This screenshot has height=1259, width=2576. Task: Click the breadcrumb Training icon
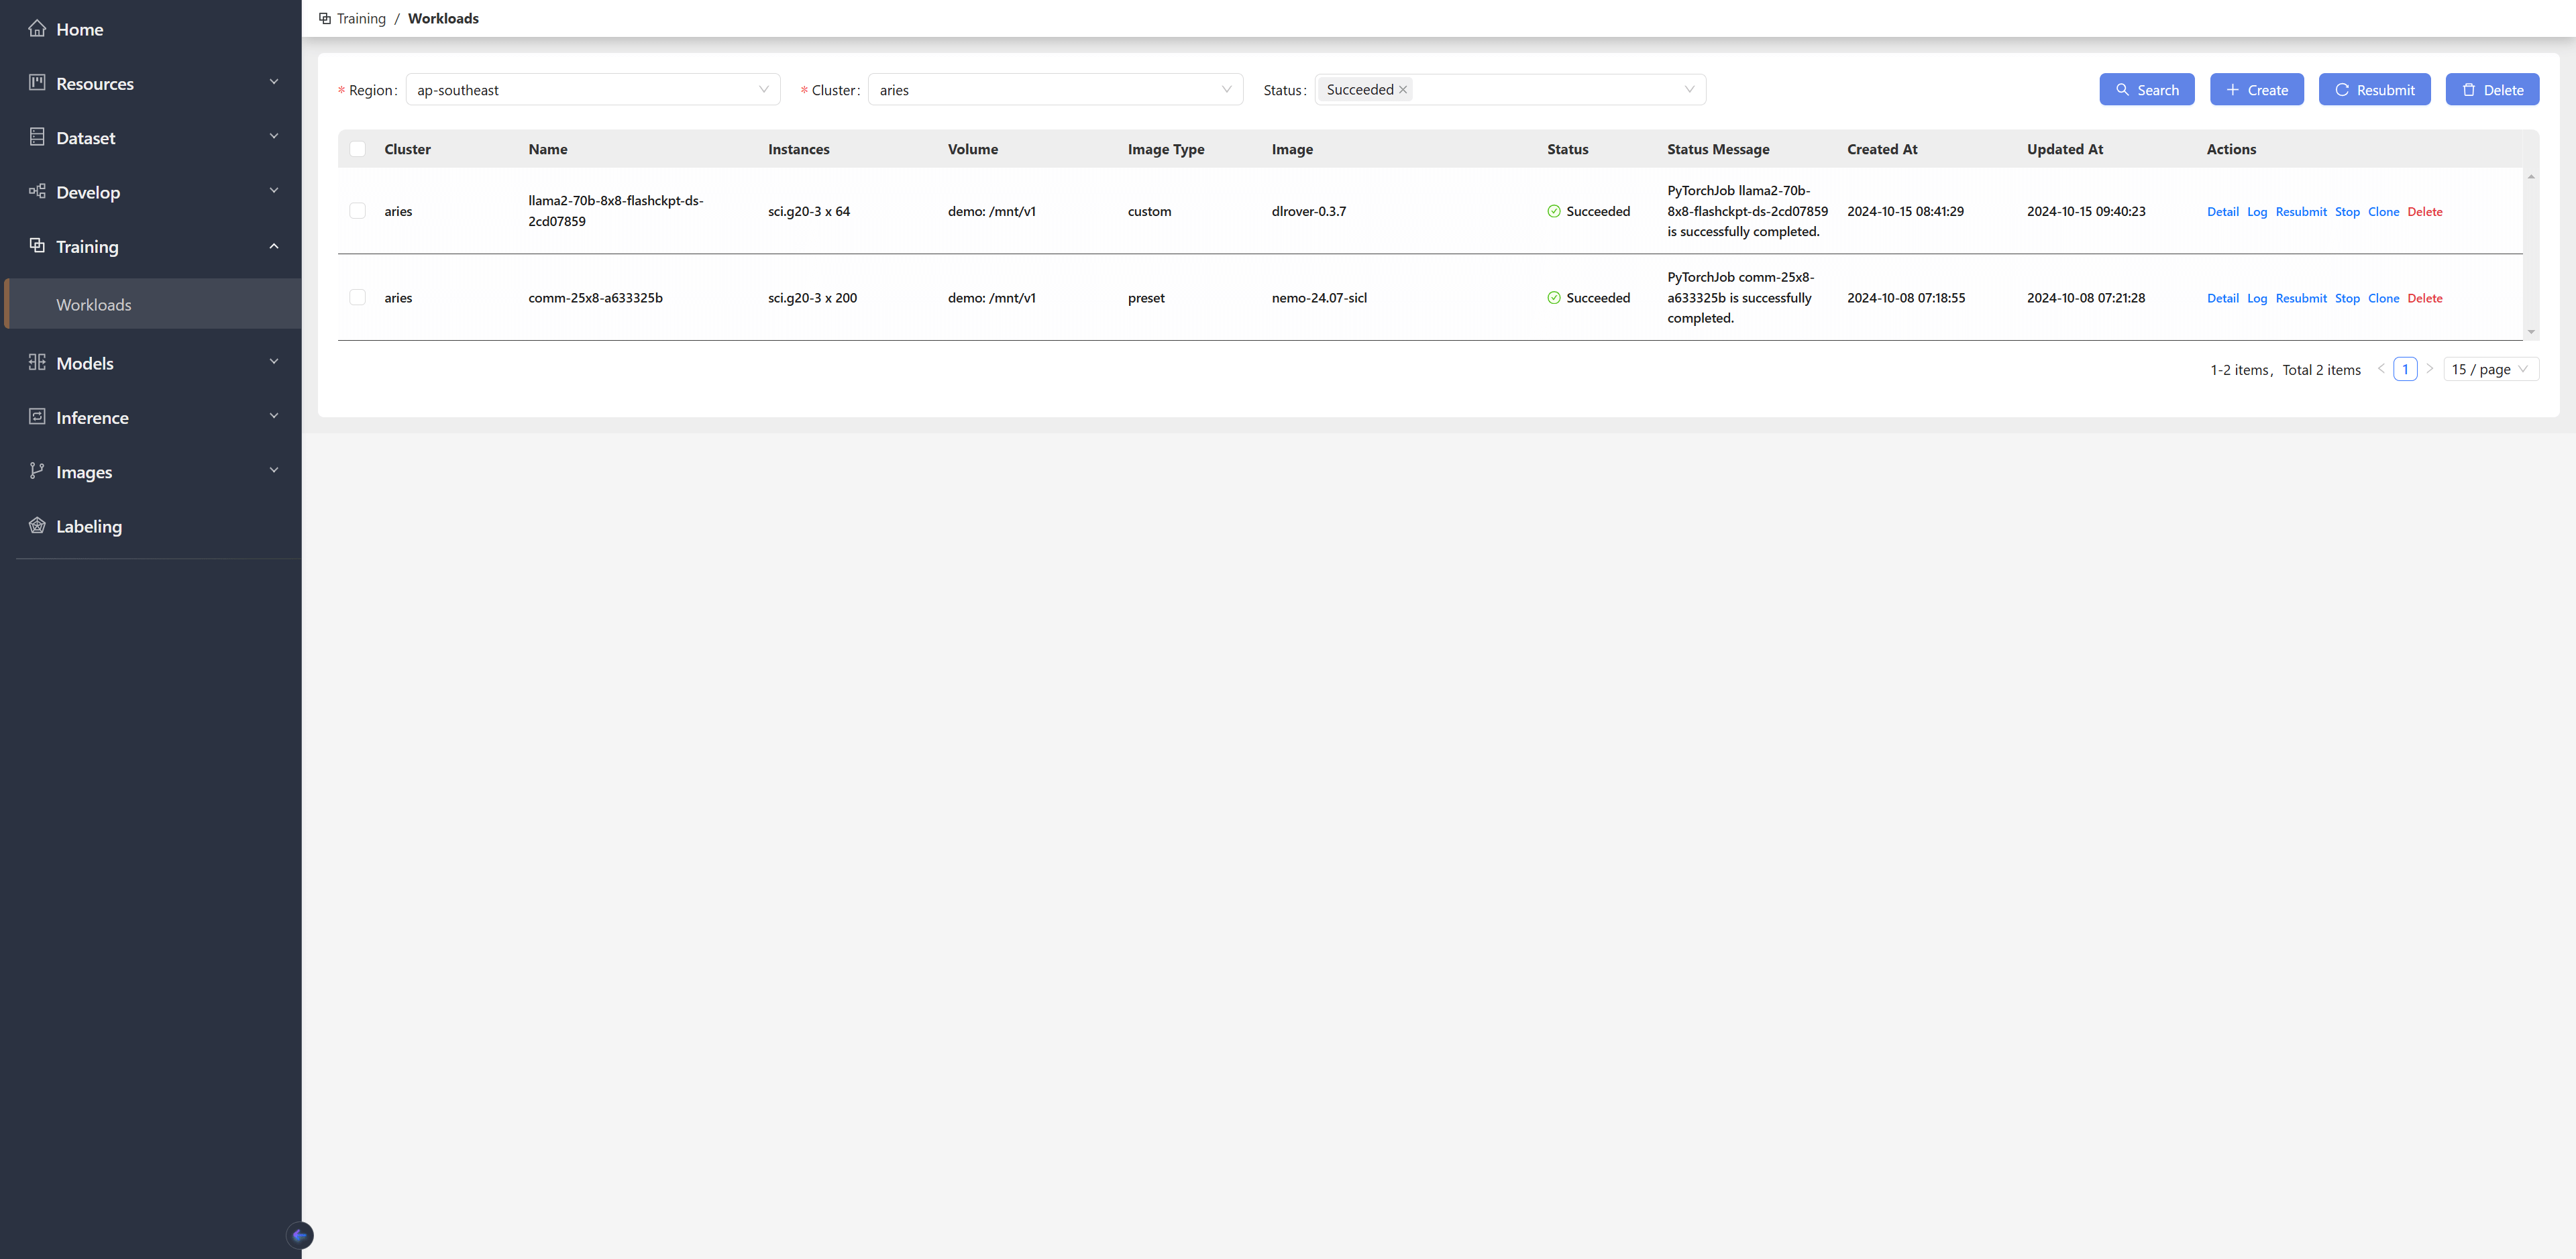click(x=325, y=18)
